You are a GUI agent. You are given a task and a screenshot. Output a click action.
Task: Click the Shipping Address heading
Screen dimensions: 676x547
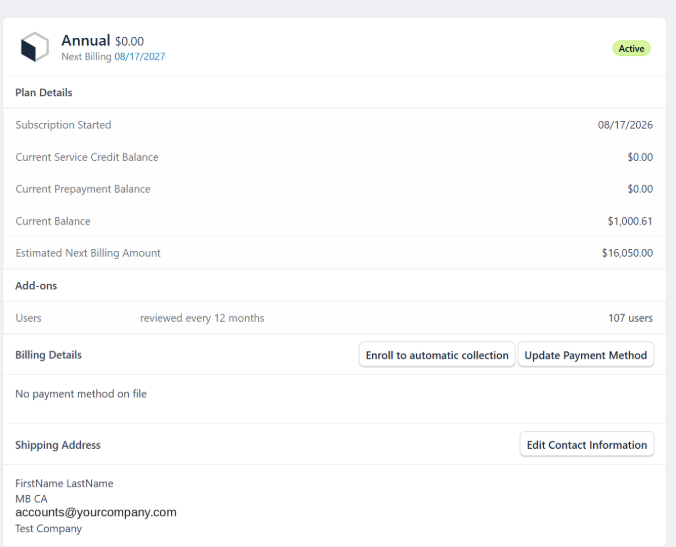(58, 445)
